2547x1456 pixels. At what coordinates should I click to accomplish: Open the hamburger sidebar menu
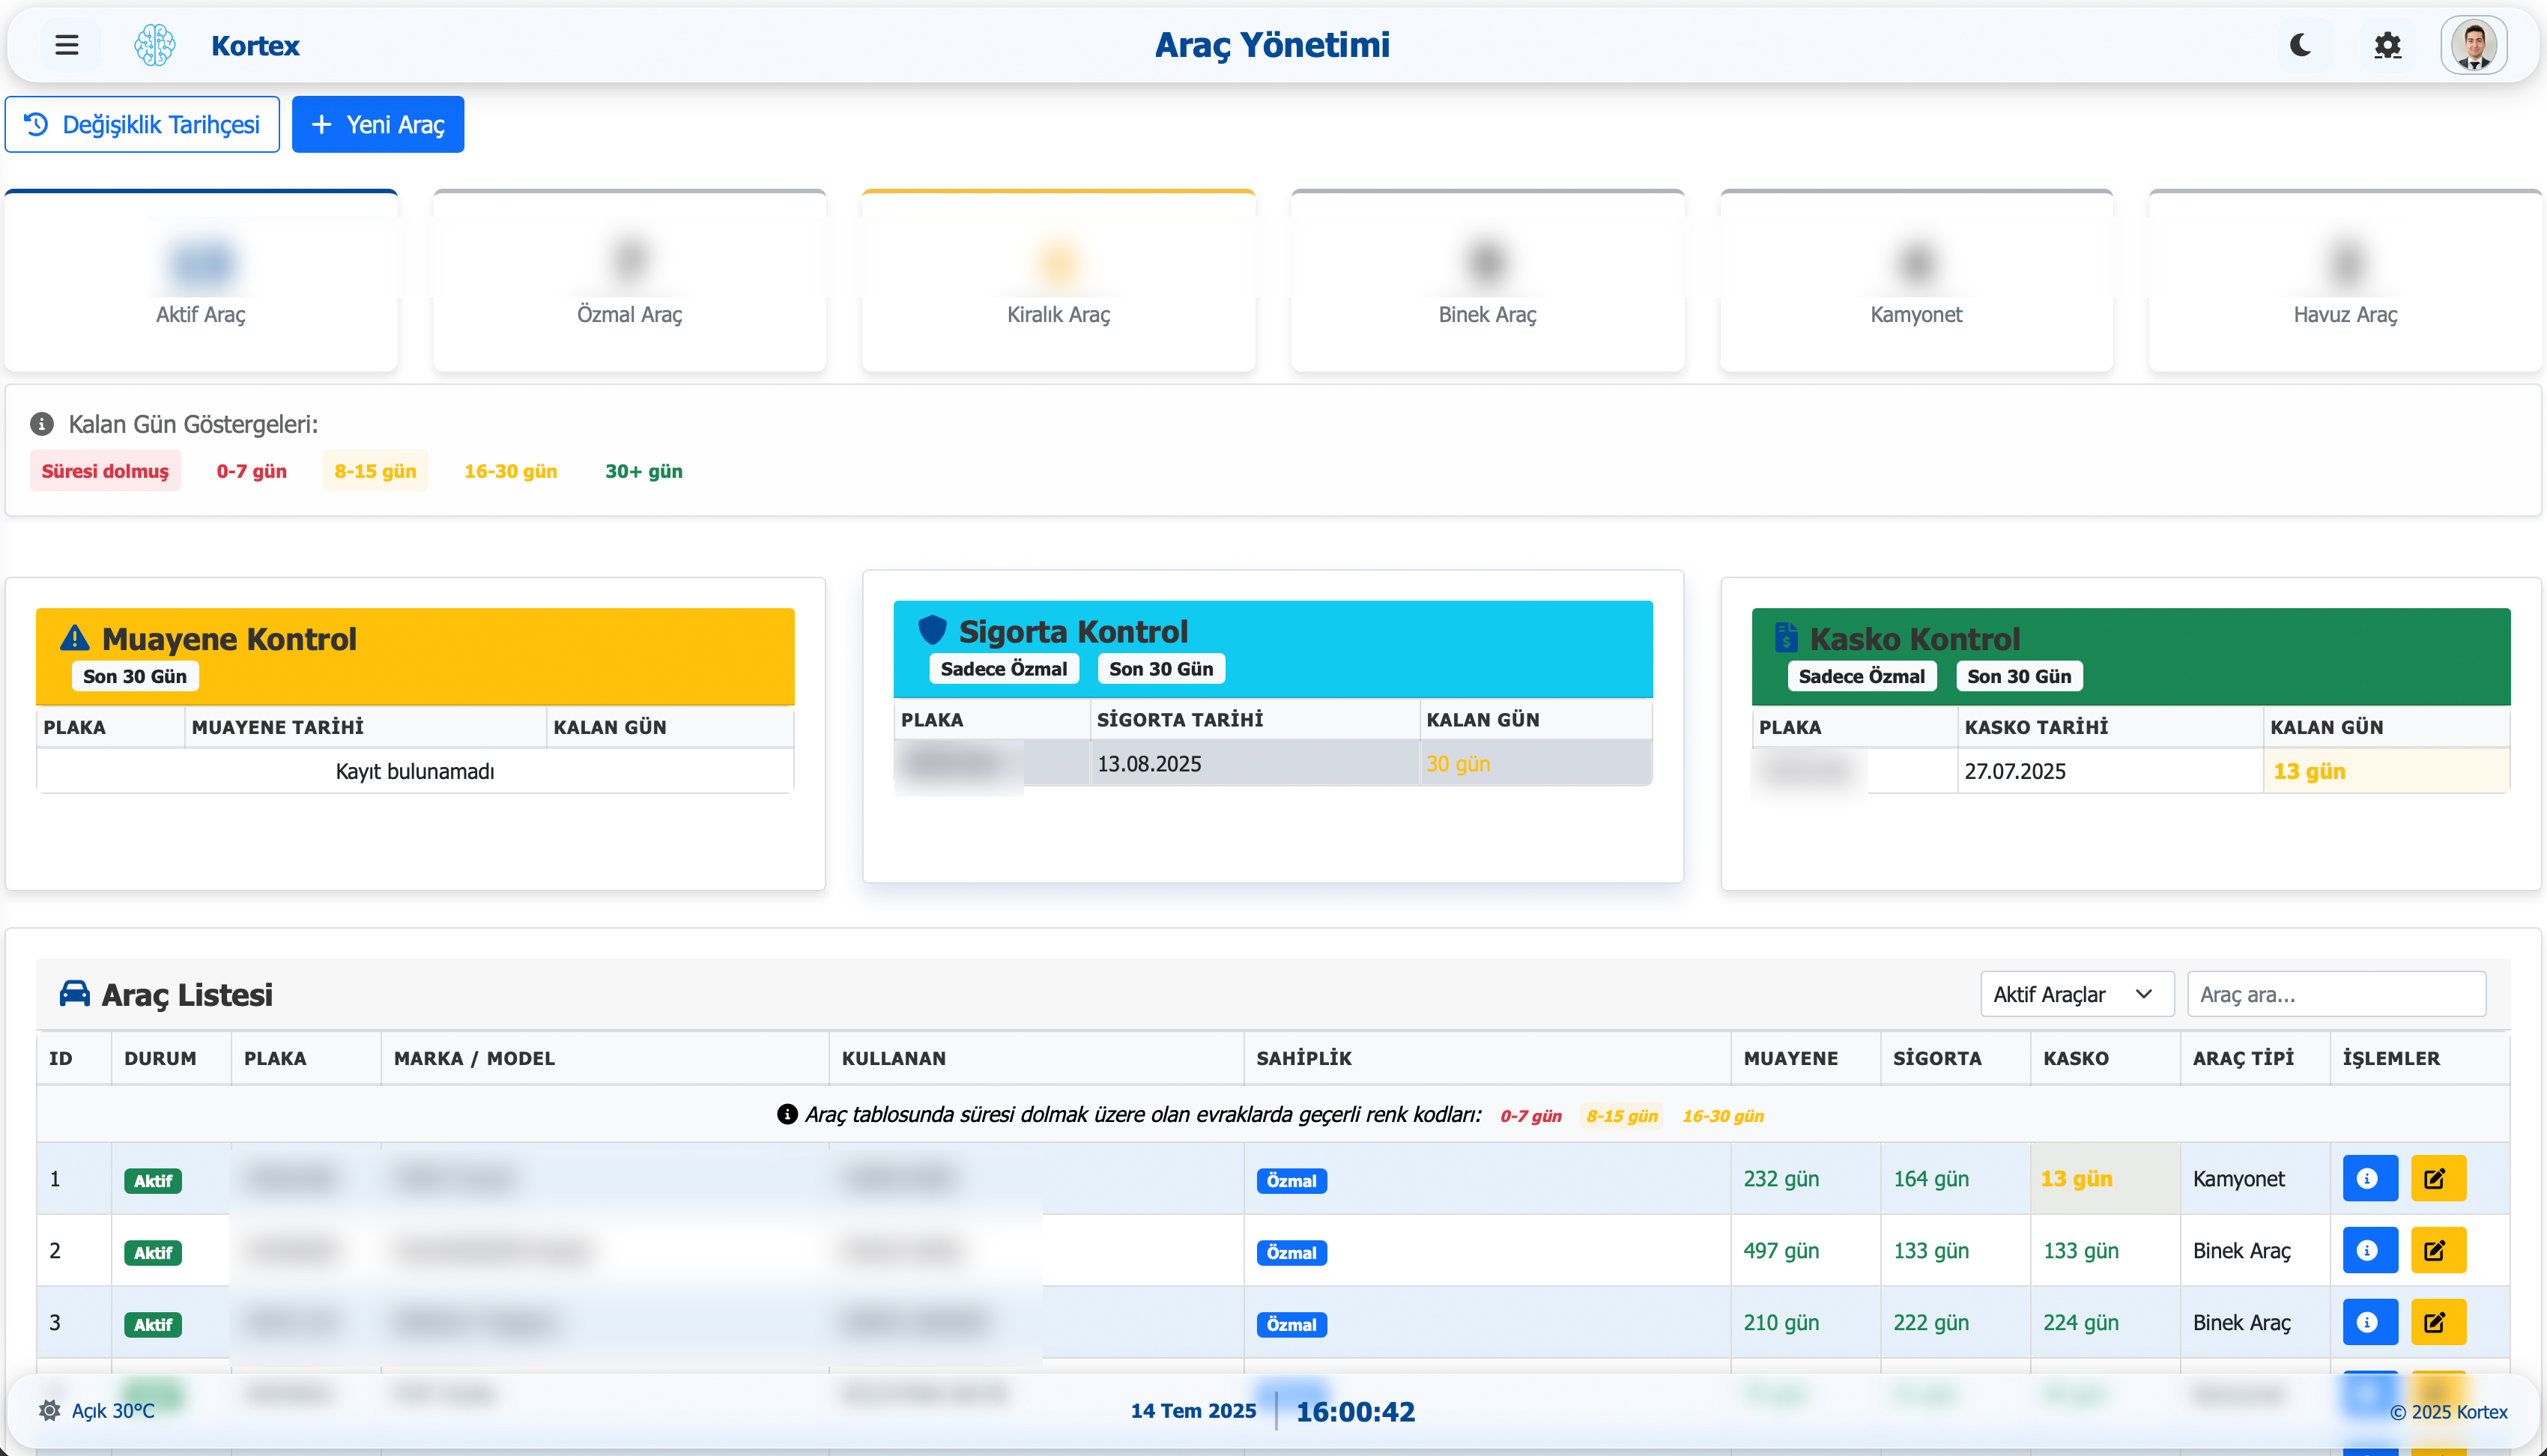click(x=66, y=45)
